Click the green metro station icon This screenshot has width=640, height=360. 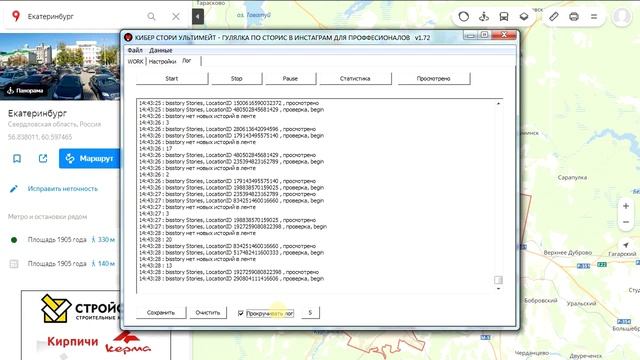click(x=14, y=240)
